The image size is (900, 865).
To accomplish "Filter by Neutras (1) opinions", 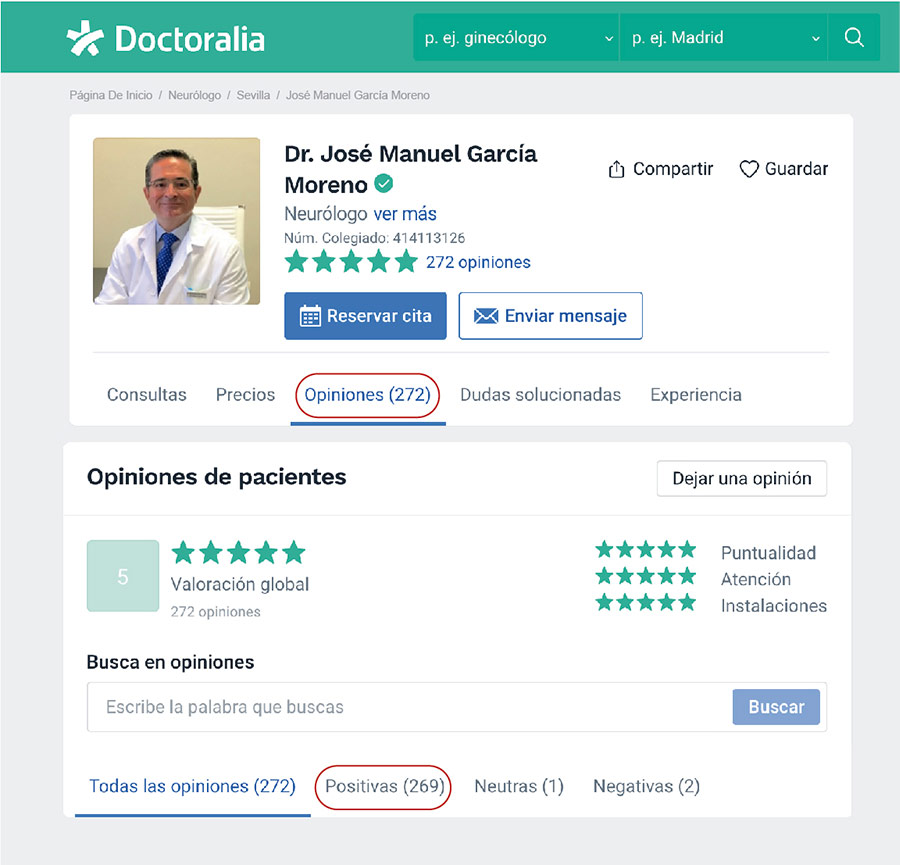I will 519,786.
